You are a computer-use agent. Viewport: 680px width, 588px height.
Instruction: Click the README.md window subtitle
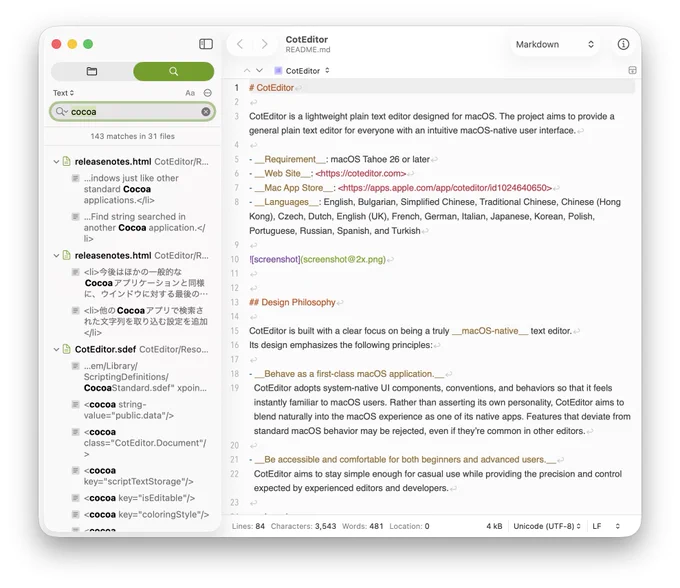307,50
